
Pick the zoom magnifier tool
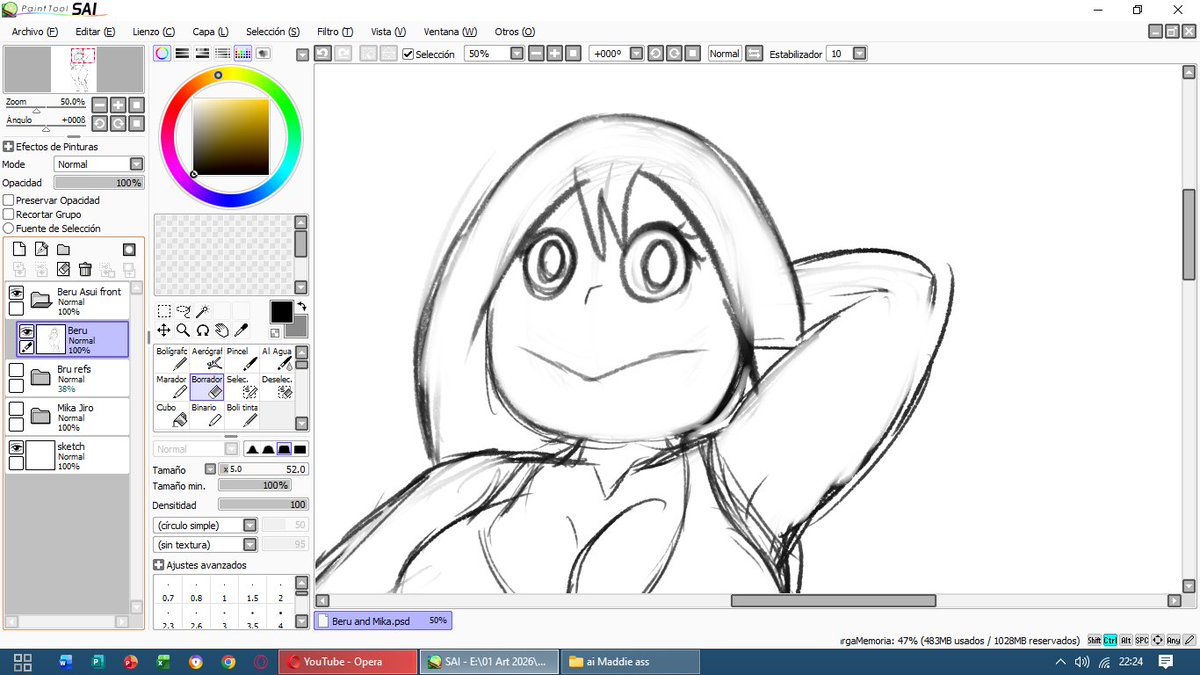(183, 329)
